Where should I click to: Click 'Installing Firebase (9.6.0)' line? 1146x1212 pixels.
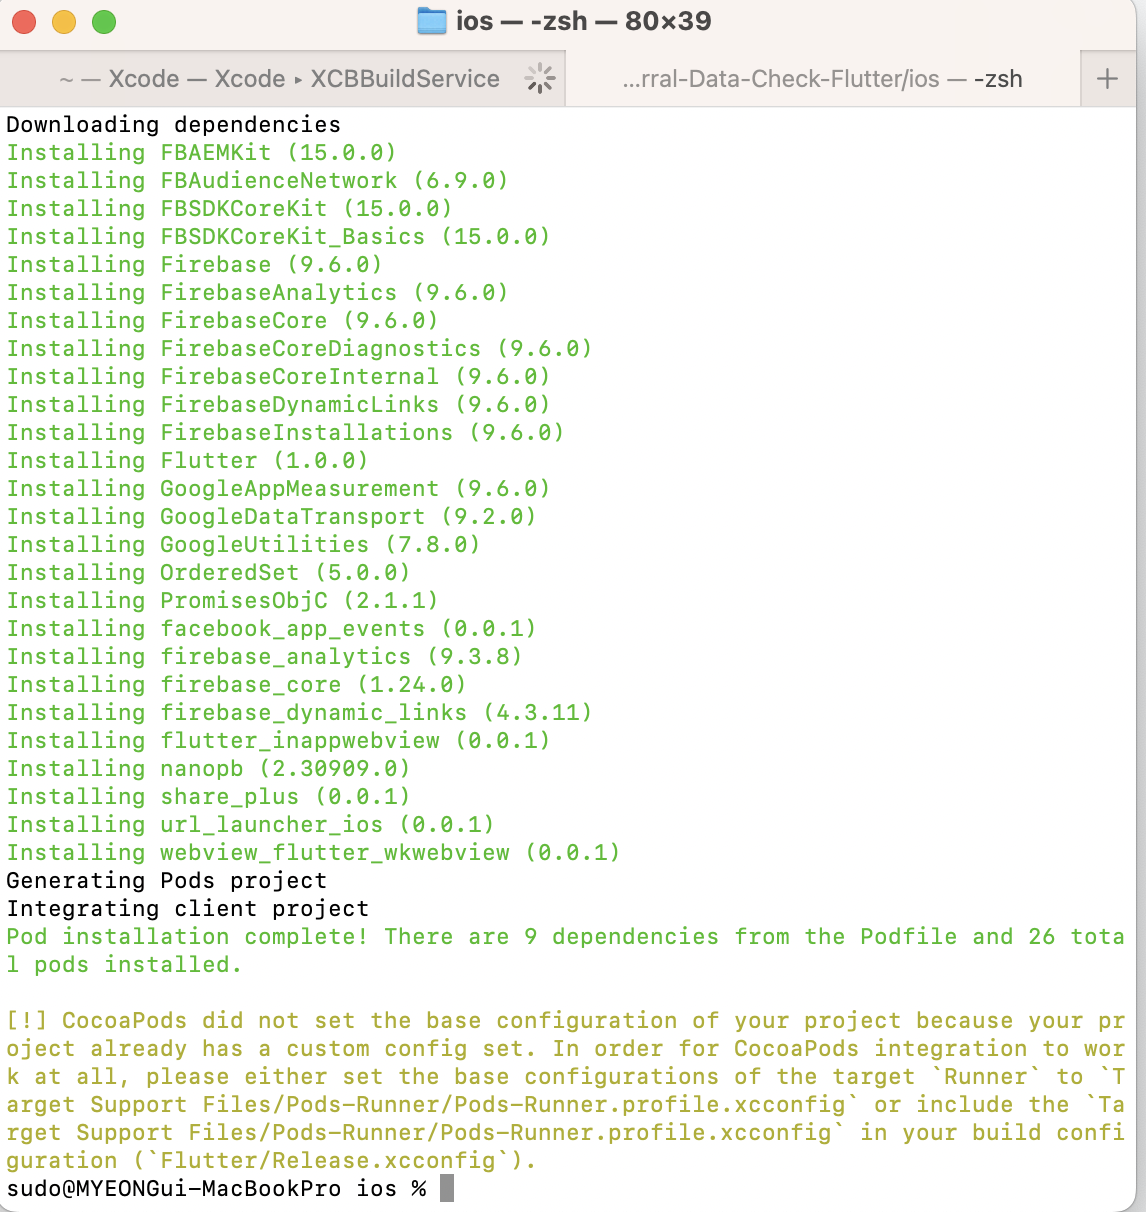pos(195,265)
